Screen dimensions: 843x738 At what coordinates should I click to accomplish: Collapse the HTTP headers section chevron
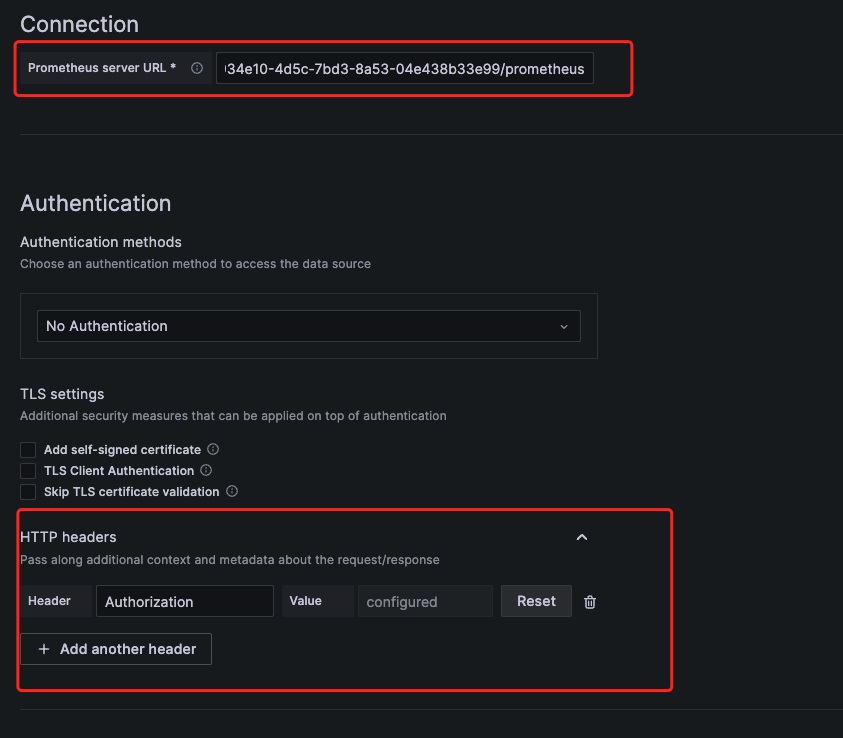pyautogui.click(x=582, y=537)
